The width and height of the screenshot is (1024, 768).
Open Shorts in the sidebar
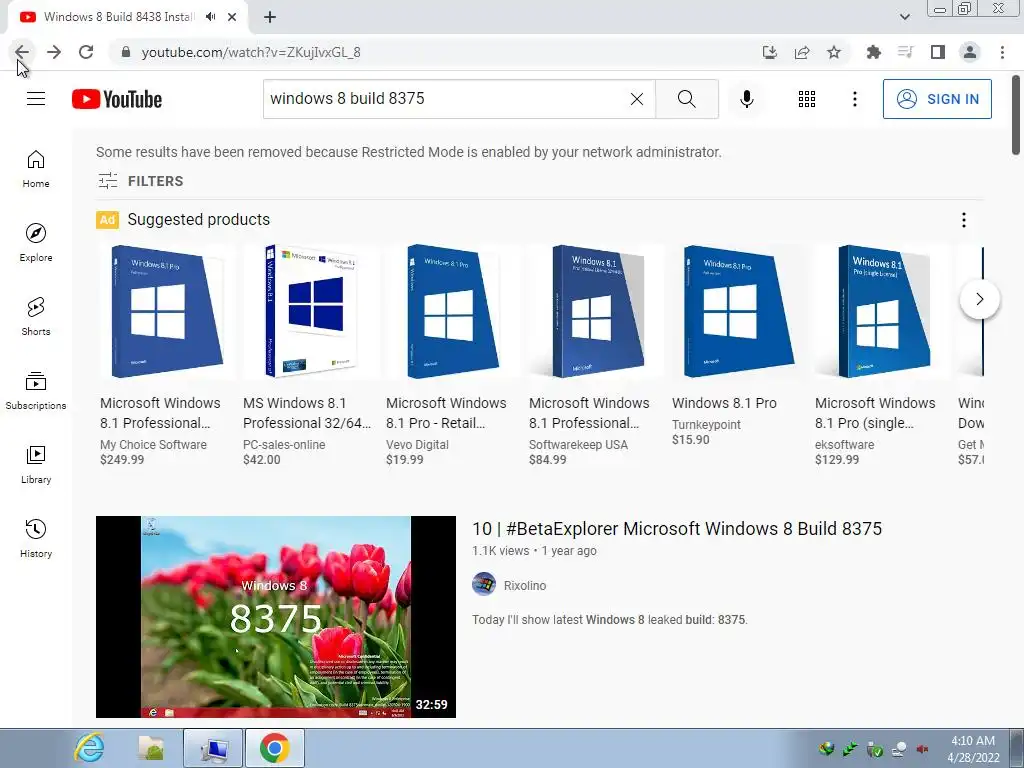coord(36,317)
